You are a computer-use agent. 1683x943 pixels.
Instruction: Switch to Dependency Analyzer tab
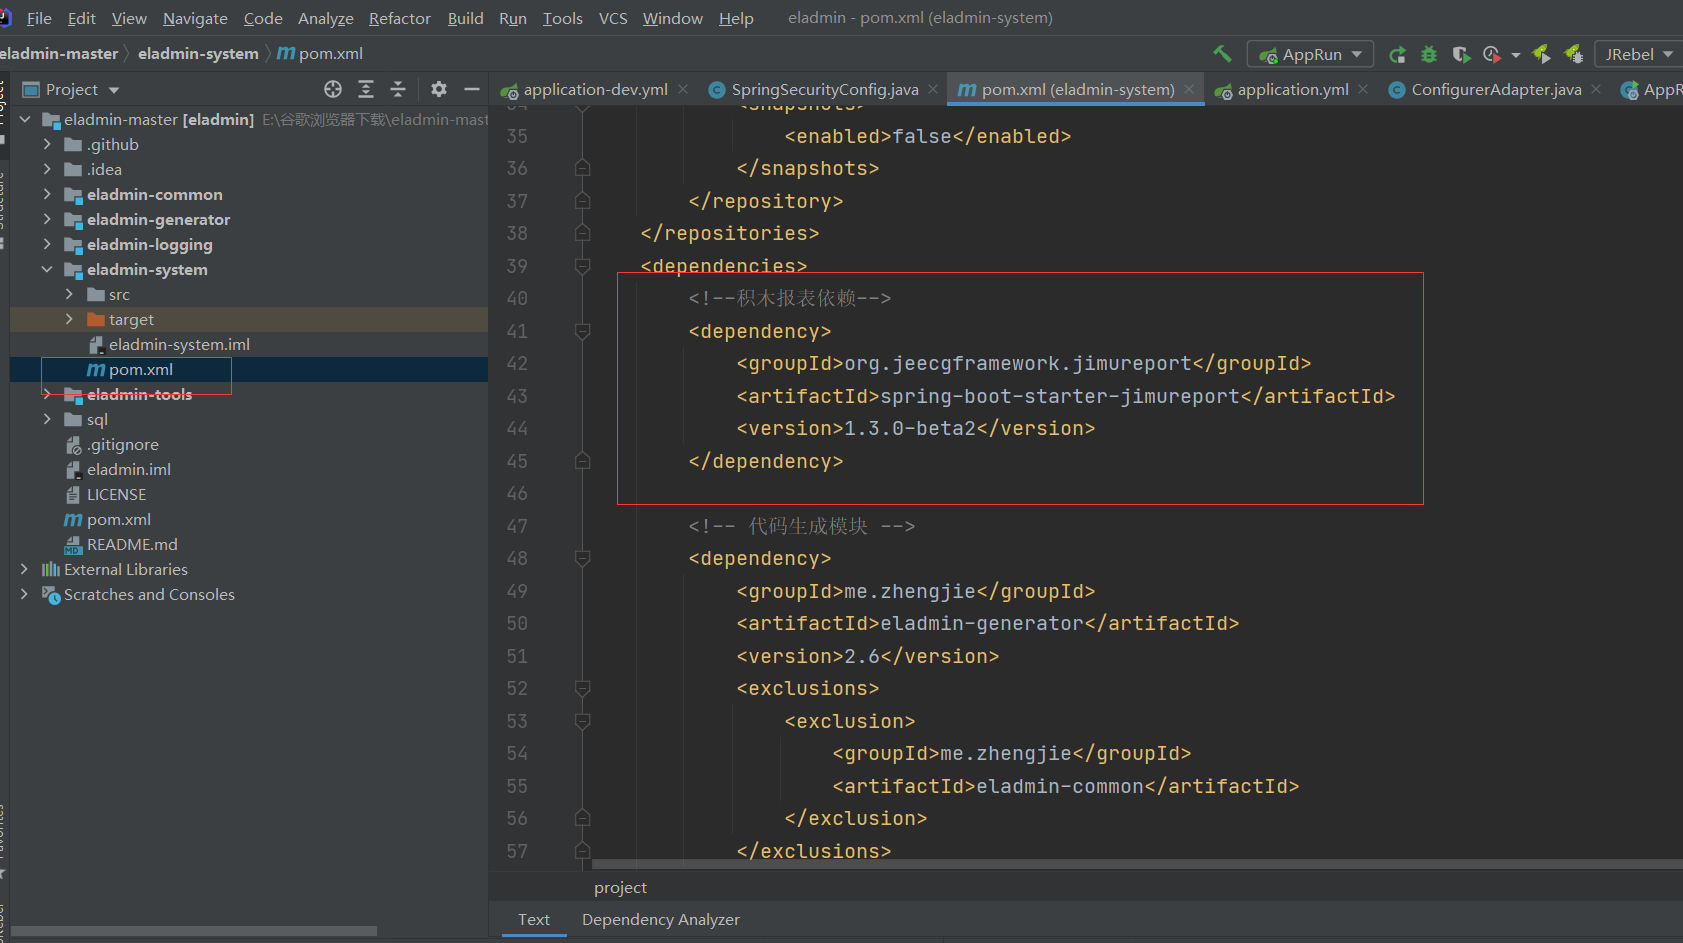point(661,919)
